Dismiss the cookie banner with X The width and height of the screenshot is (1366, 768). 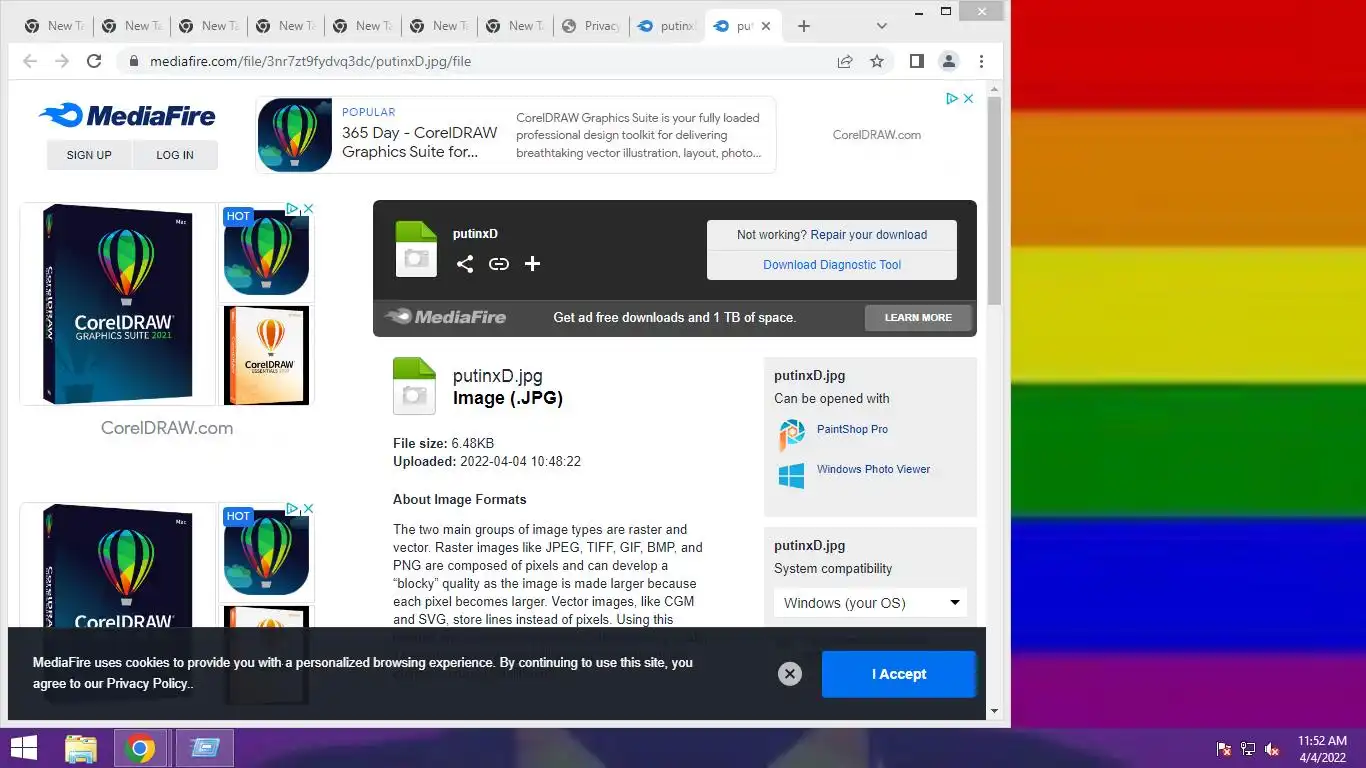coord(790,674)
